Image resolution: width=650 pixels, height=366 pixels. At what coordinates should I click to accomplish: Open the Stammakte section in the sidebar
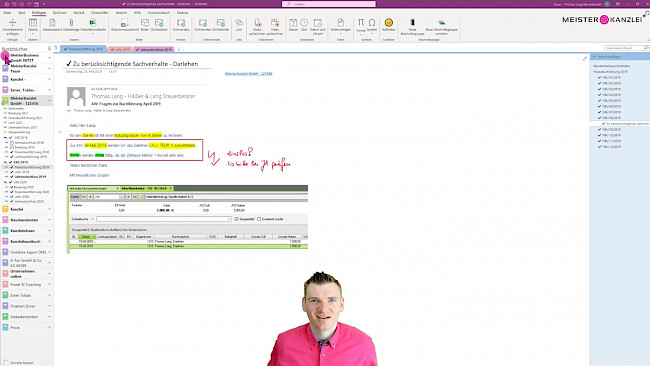[16, 108]
